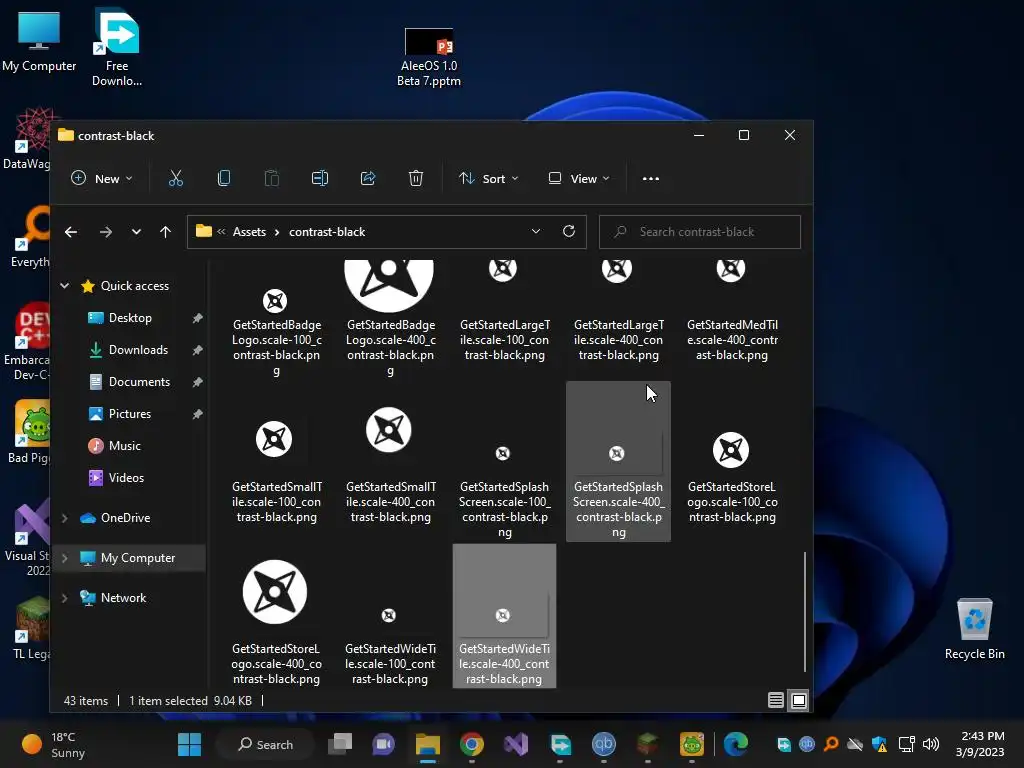
Task: Expand the address bar history dropdown
Action: [536, 231]
